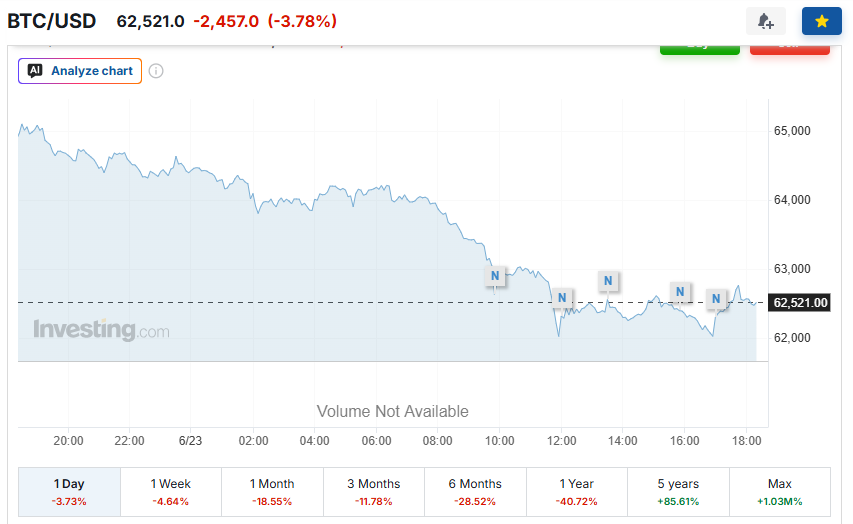Click the news marker near 17:00
This screenshot has width=853, height=524.
pyautogui.click(x=716, y=299)
